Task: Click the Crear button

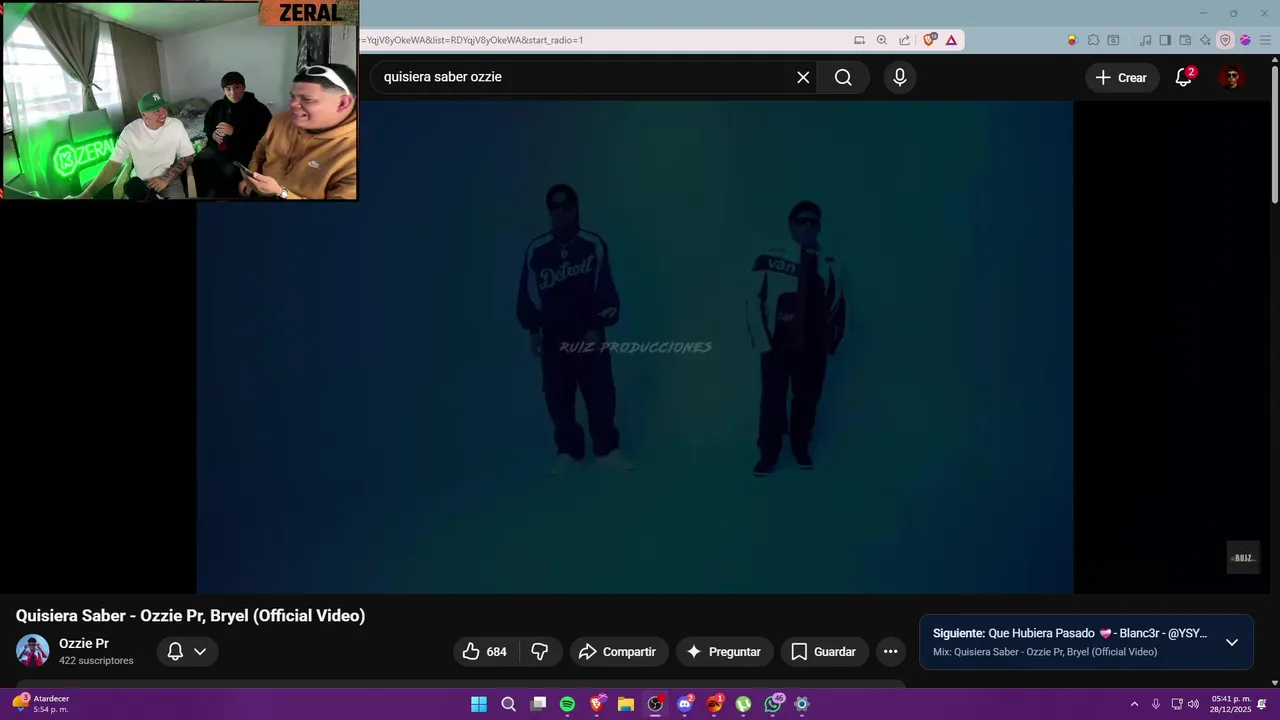Action: 1121,77
